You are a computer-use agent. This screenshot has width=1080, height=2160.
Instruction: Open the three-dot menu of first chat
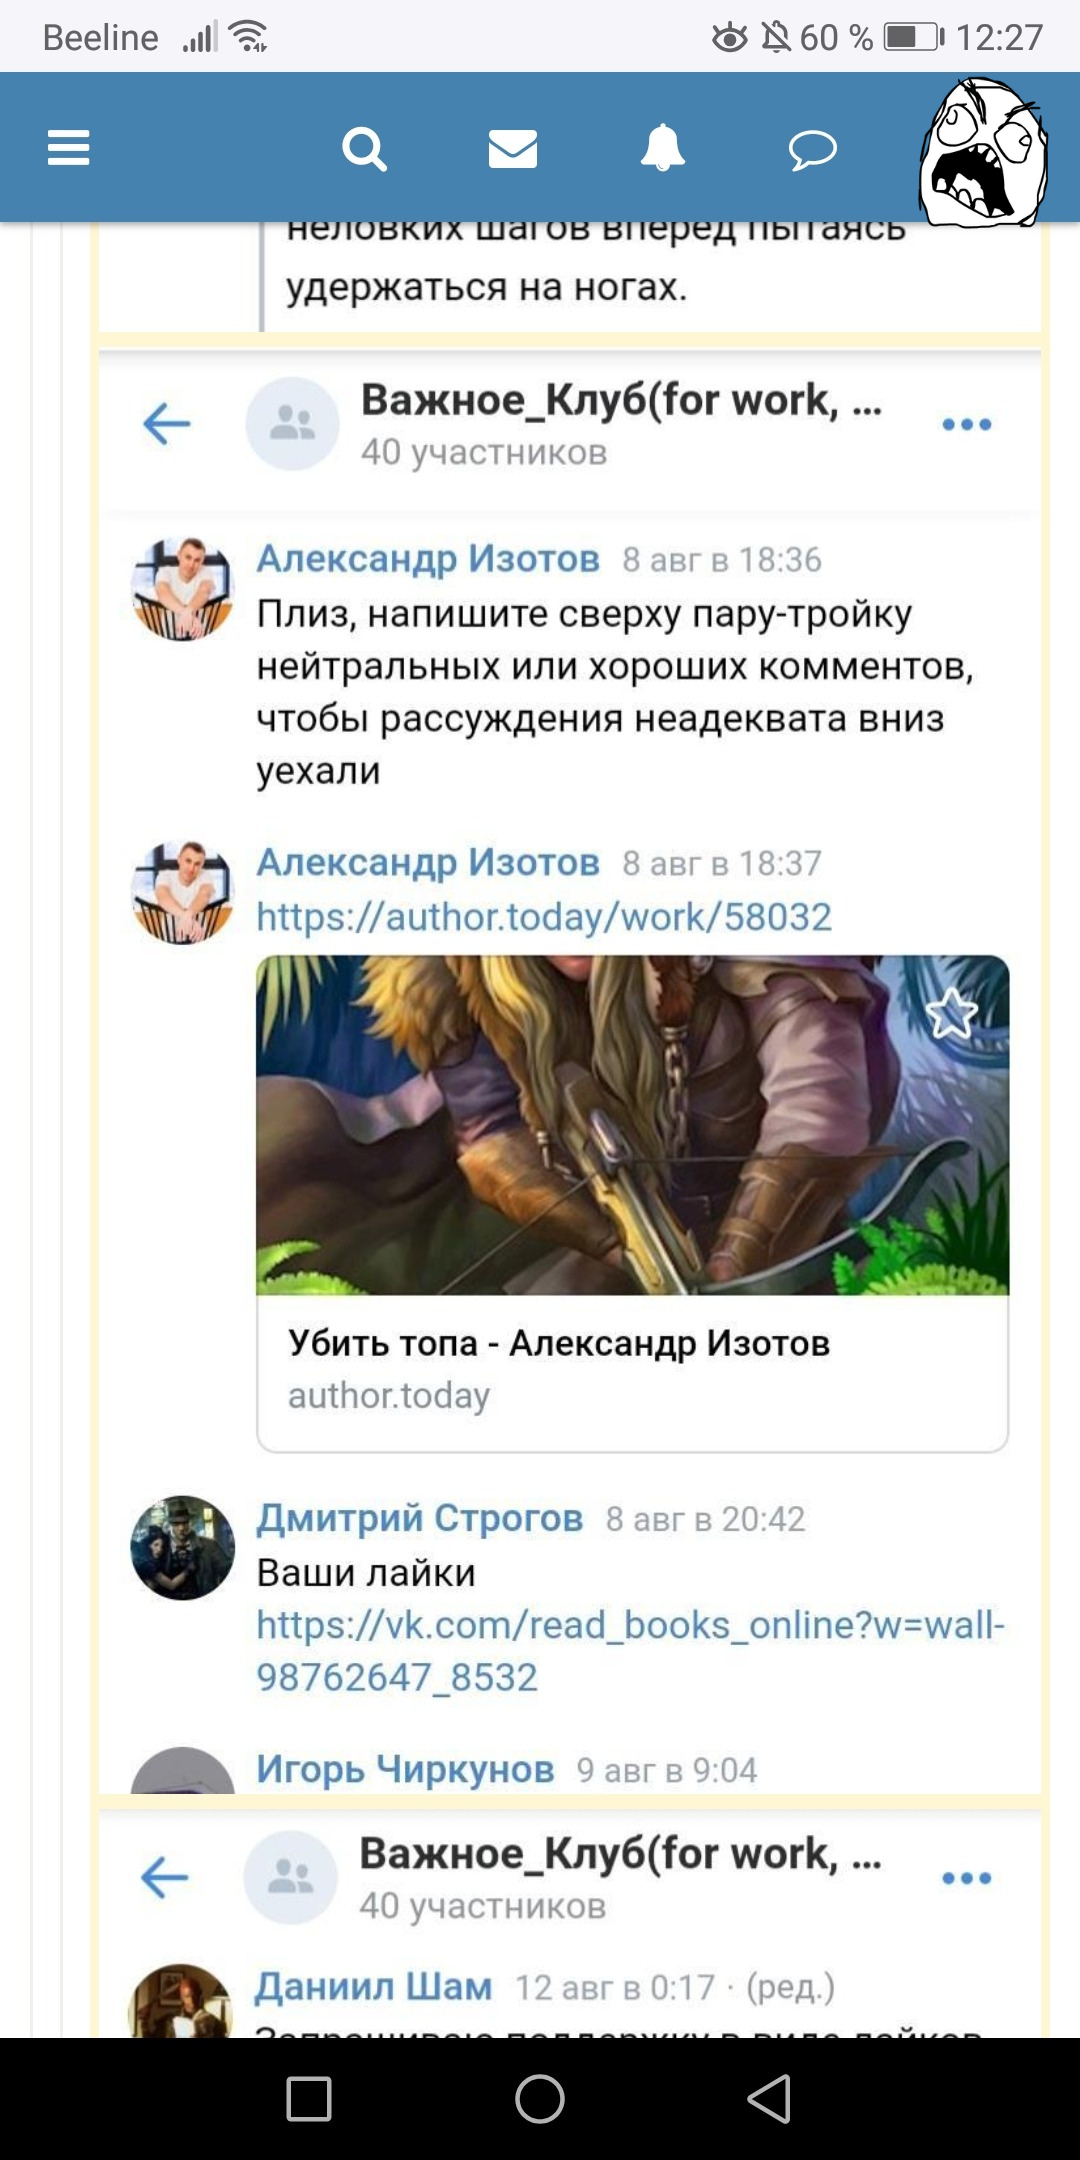tap(966, 424)
